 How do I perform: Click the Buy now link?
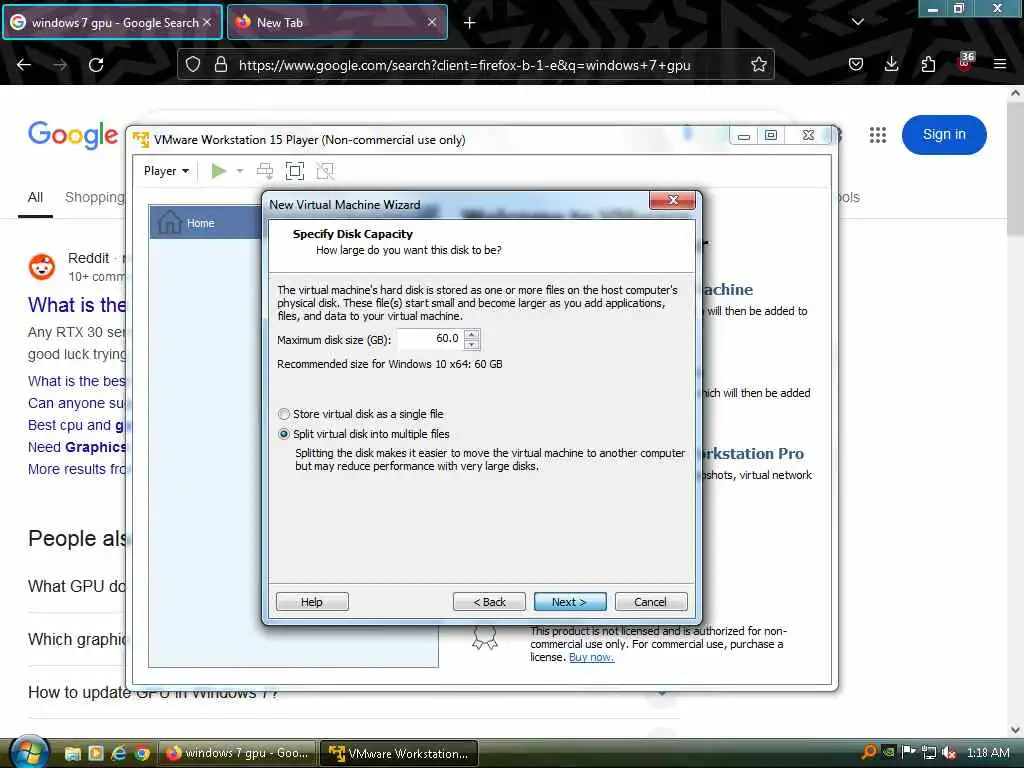click(591, 657)
